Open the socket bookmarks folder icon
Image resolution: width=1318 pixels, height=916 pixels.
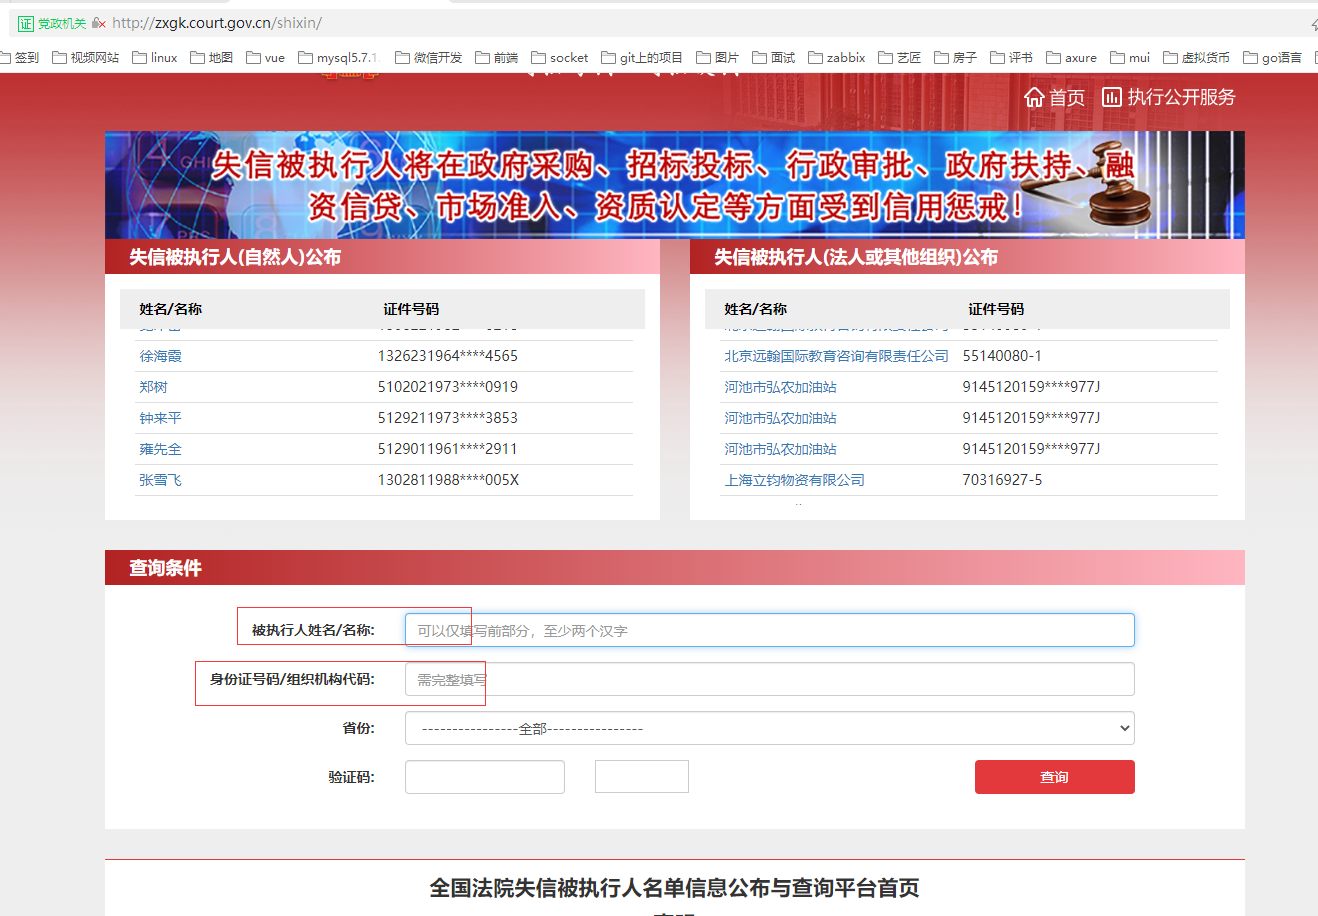539,57
